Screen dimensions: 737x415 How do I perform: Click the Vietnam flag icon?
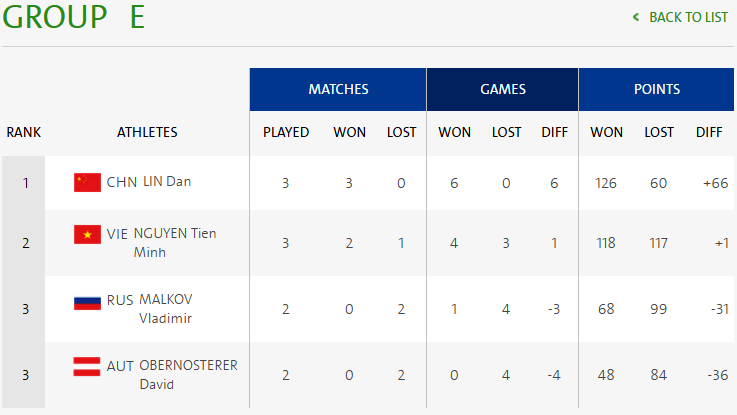point(88,234)
